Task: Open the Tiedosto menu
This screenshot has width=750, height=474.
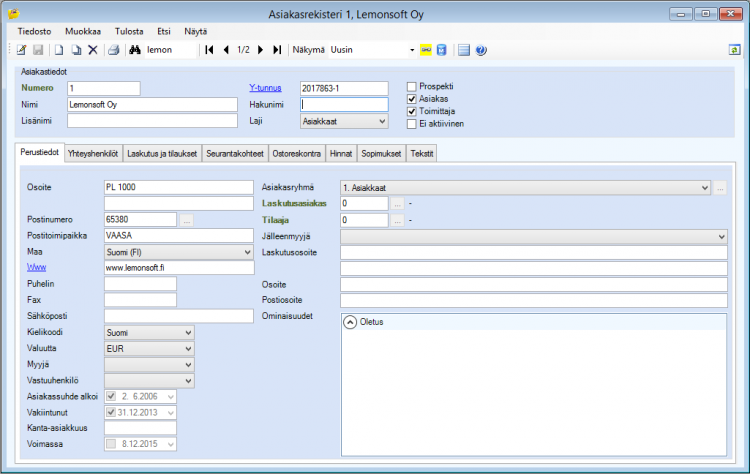Action: click(34, 32)
